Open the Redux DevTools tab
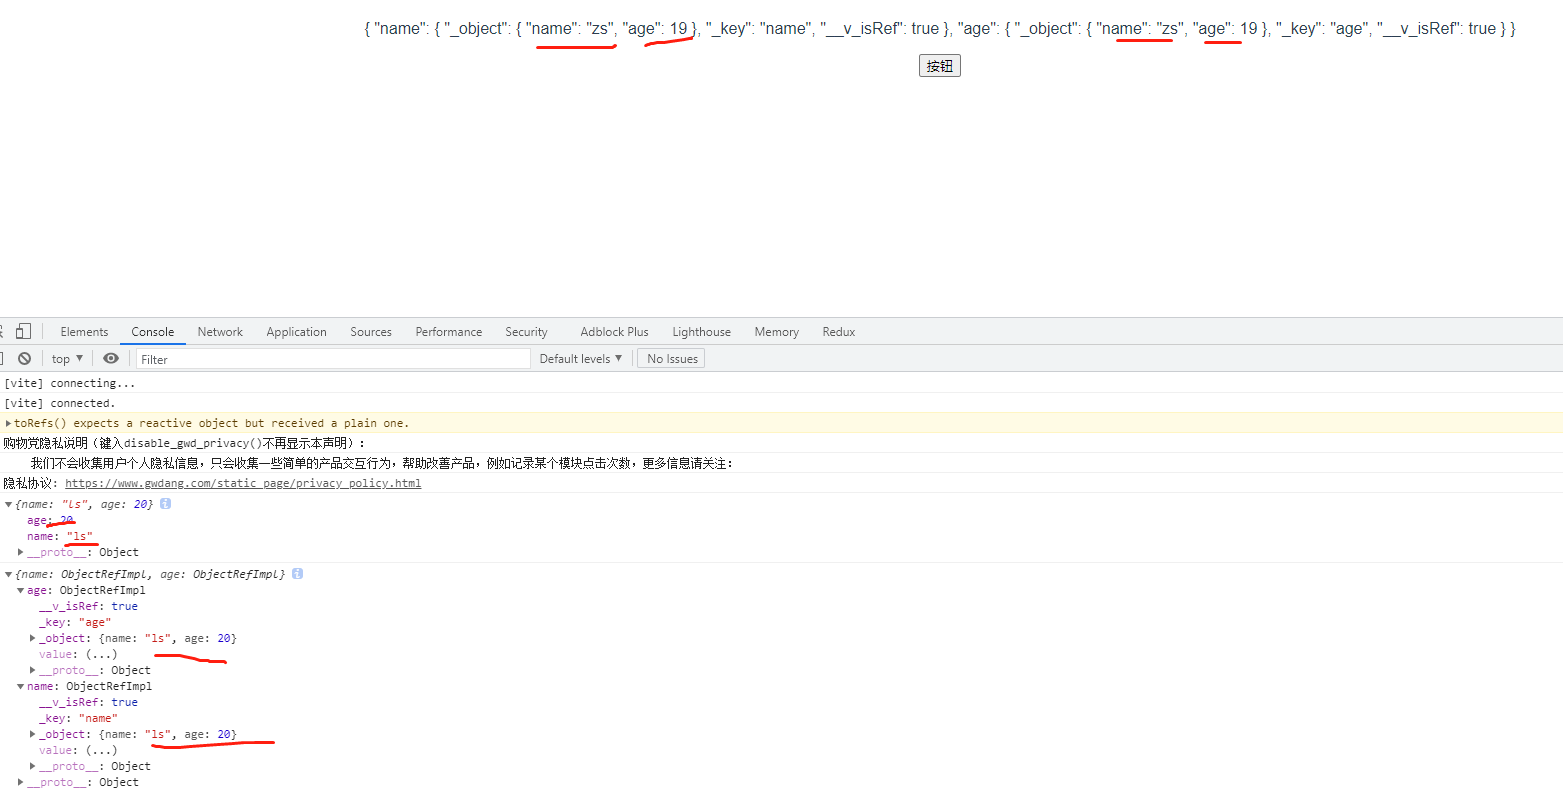This screenshot has height=792, width=1563. (838, 331)
